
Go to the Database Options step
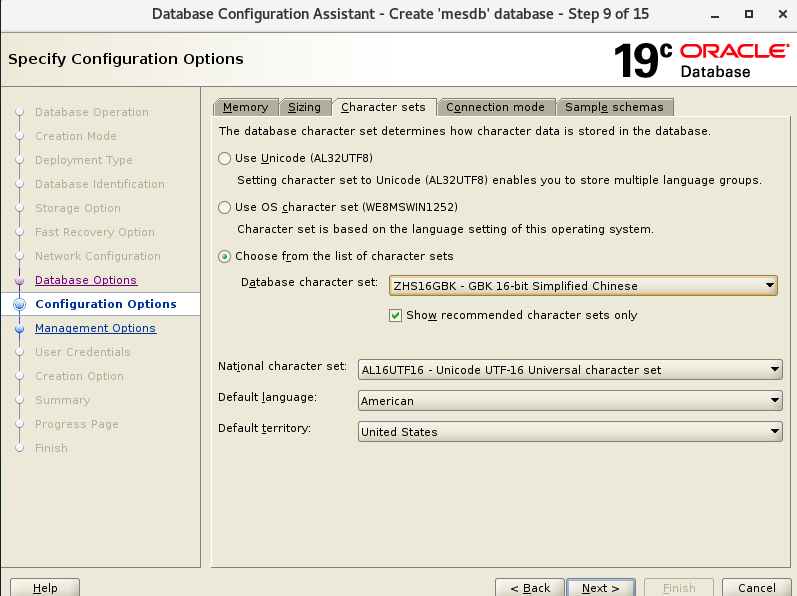tap(86, 280)
